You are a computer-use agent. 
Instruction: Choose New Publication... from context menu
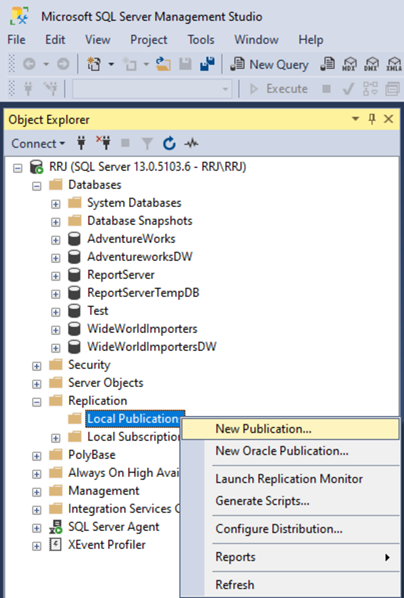pyautogui.click(x=290, y=429)
